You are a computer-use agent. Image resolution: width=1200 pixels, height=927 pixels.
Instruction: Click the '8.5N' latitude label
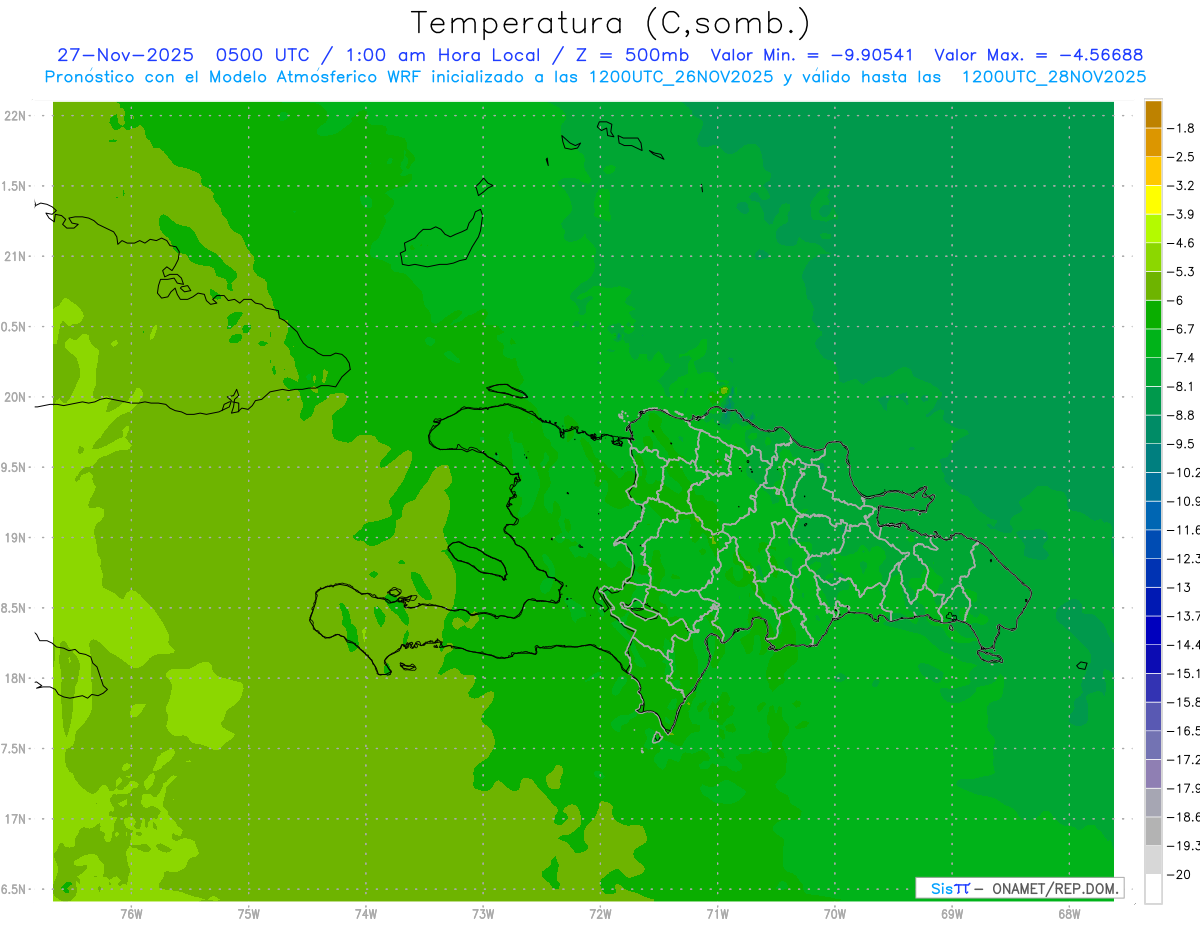pos(14,608)
